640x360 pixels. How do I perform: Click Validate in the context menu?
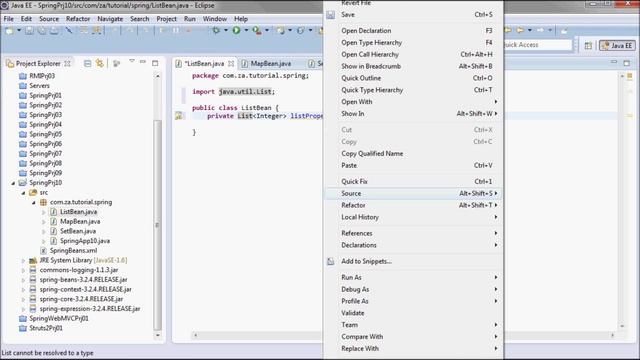click(x=414, y=313)
